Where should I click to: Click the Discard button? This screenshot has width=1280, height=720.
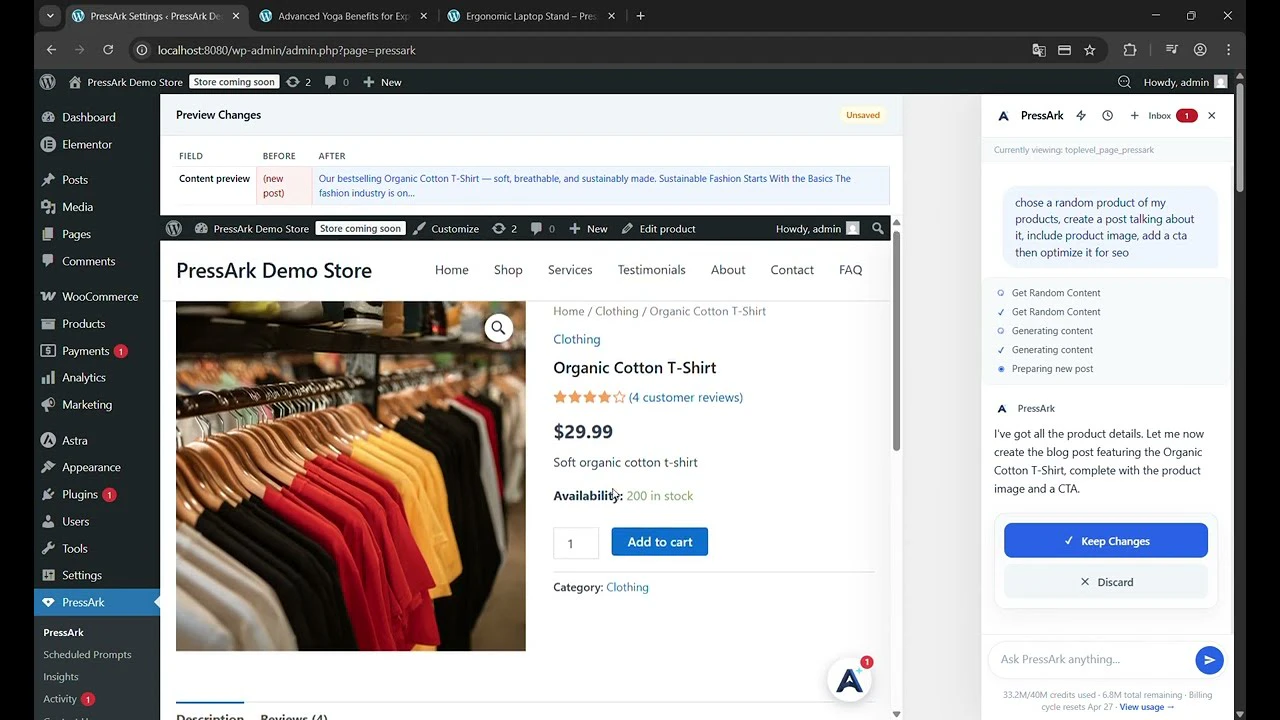click(1106, 582)
